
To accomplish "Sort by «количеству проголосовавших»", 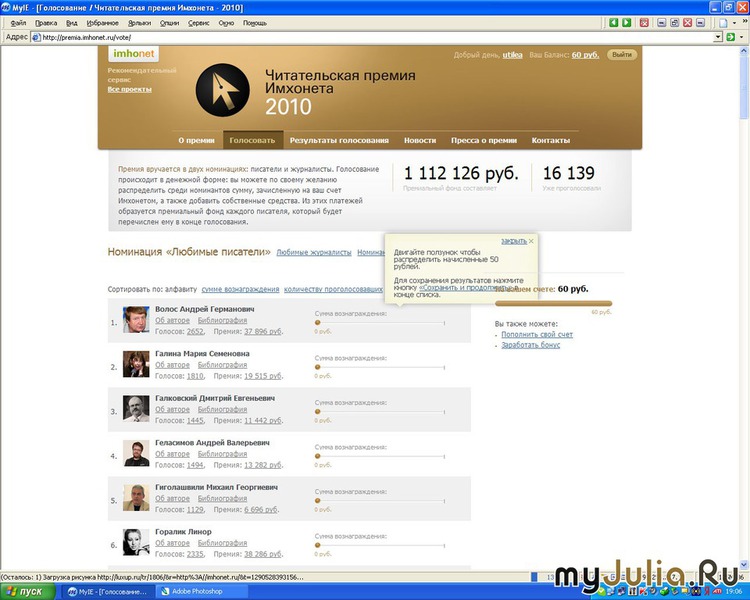I will pyautogui.click(x=333, y=289).
